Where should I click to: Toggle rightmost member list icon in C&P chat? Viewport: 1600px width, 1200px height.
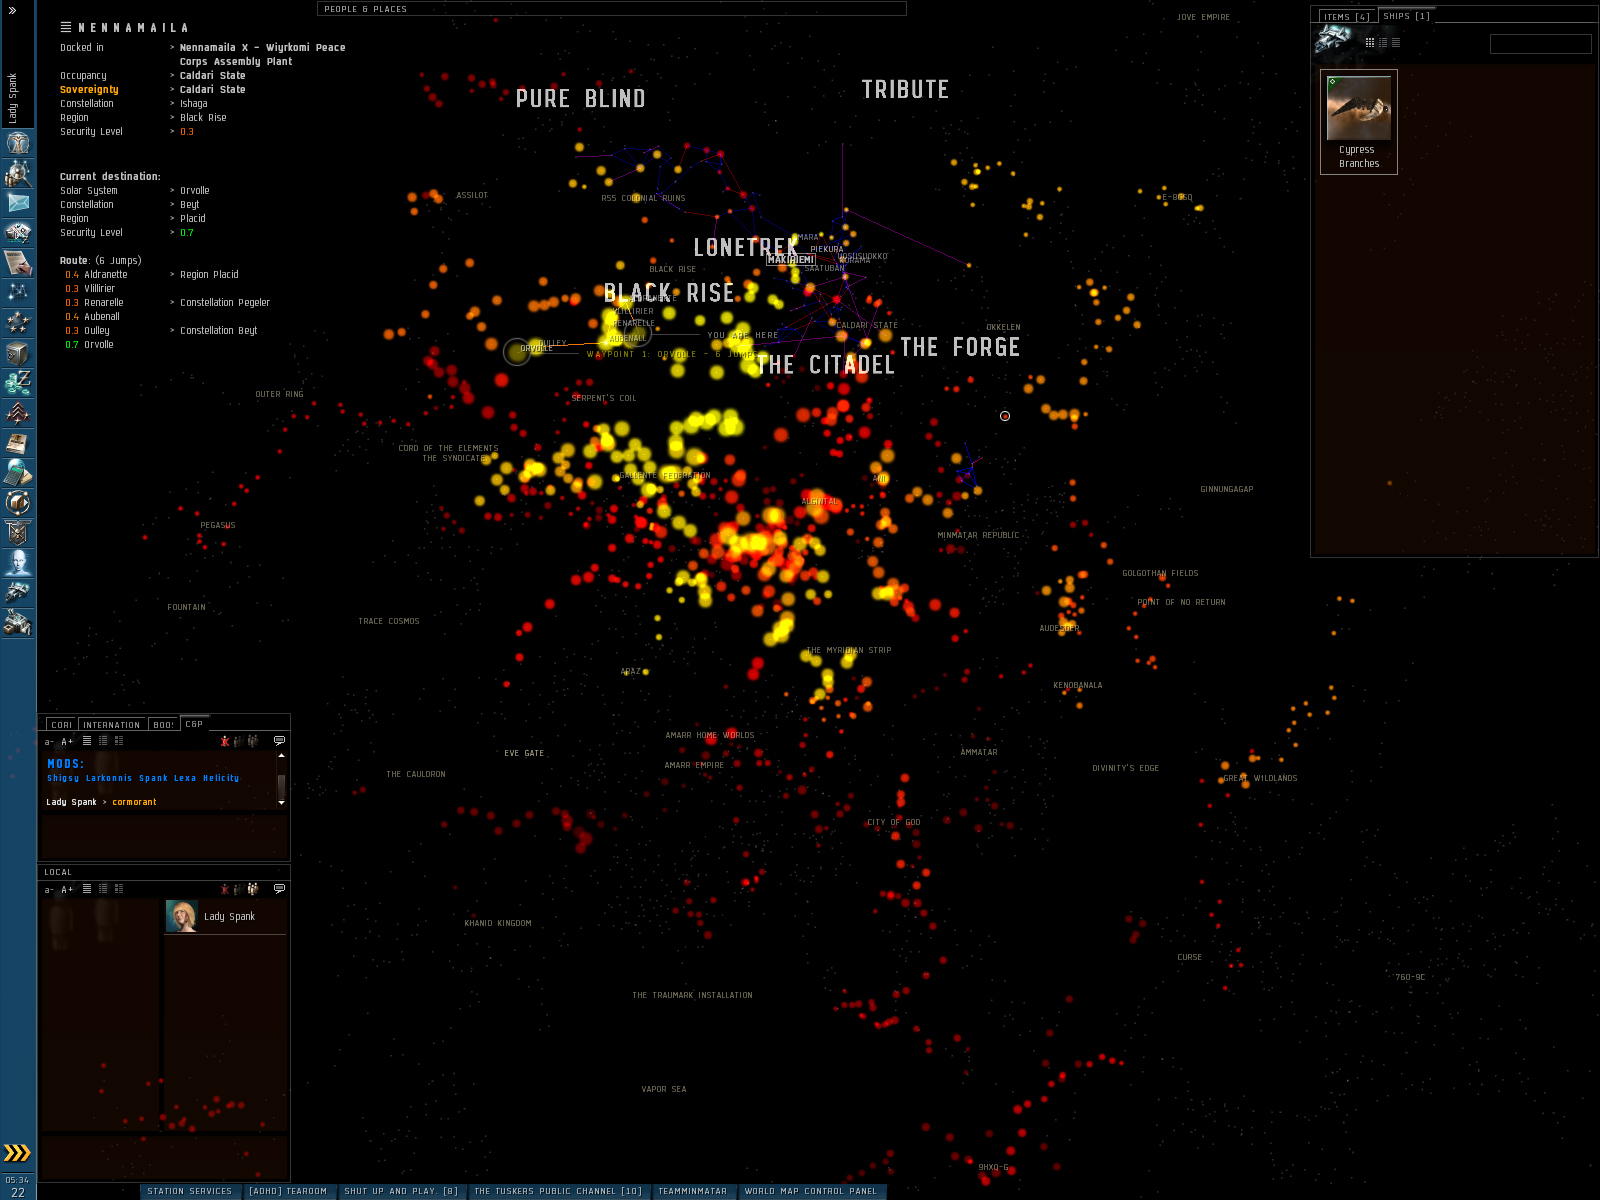click(253, 741)
